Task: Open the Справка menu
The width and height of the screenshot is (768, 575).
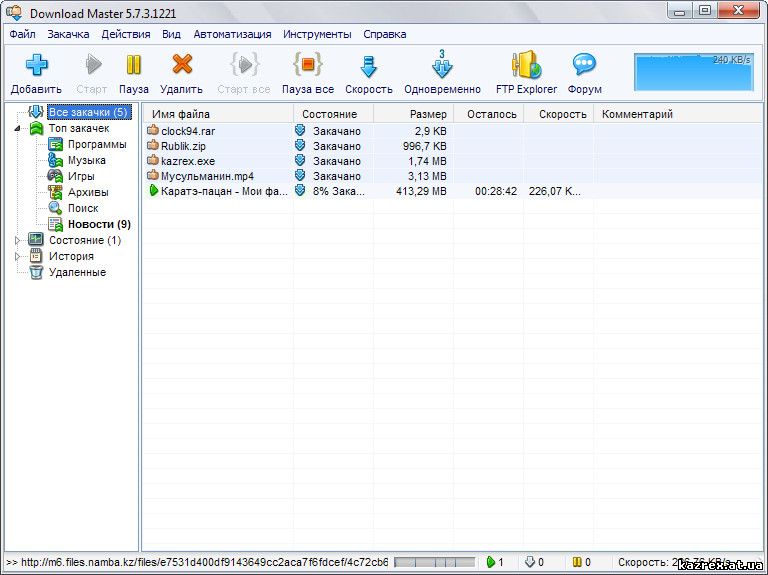Action: click(384, 34)
